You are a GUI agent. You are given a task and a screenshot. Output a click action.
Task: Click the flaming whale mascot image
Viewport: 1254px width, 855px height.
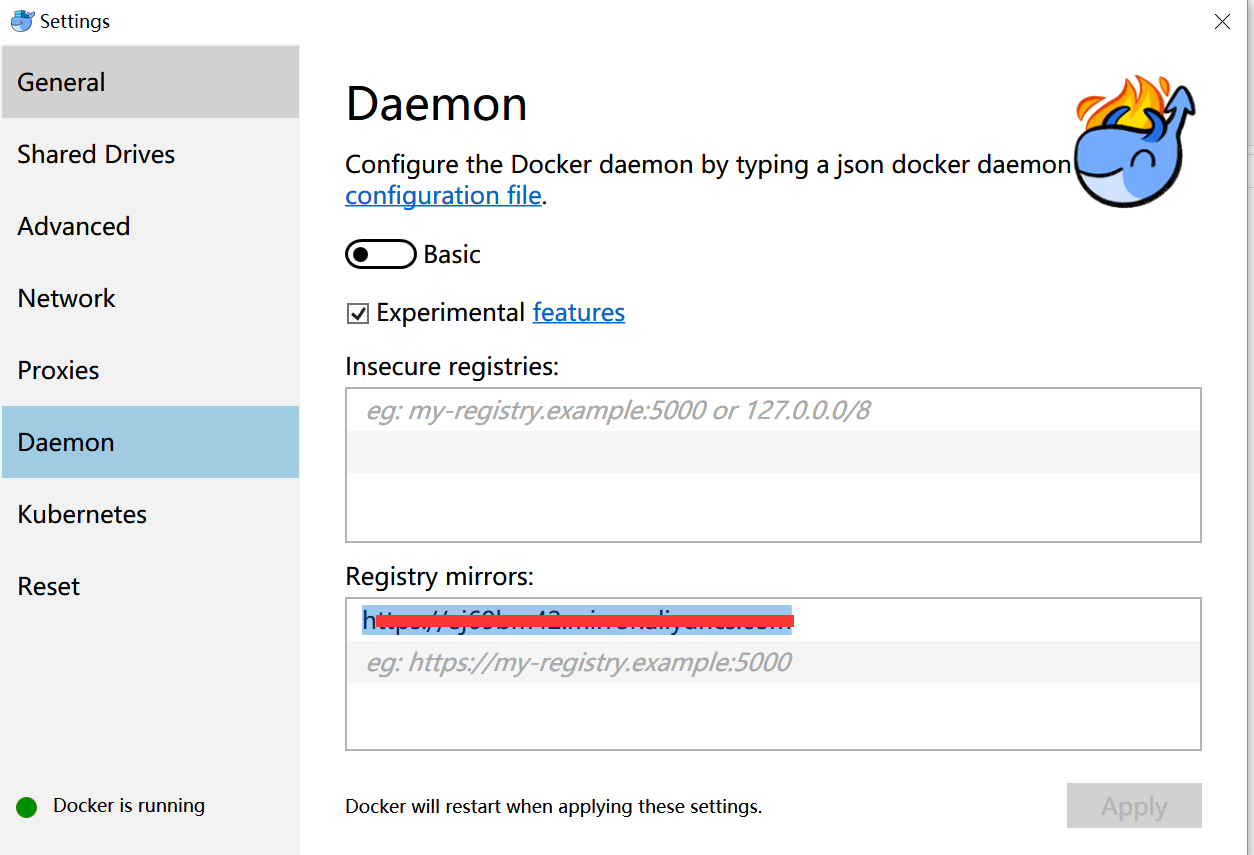[1134, 142]
